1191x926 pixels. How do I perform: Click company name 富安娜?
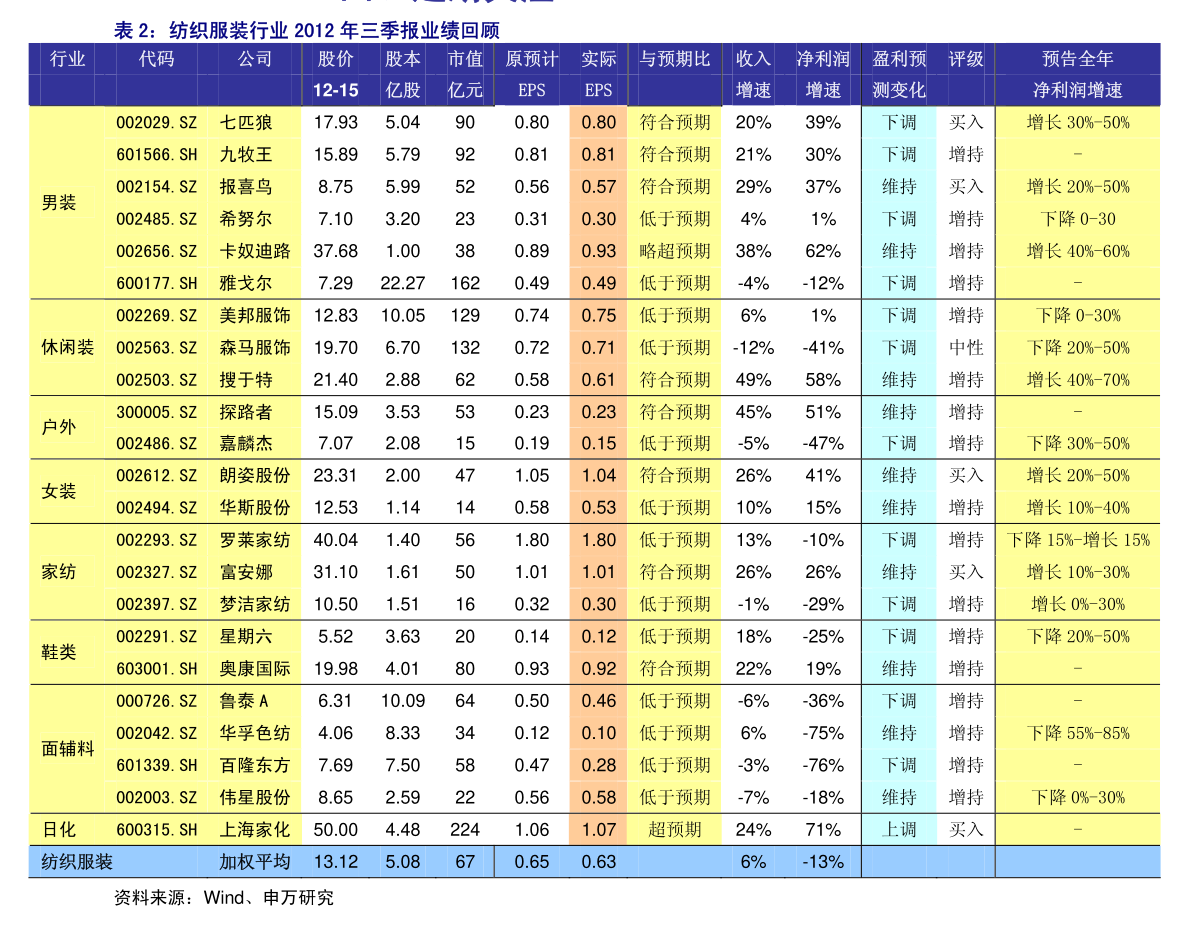245,572
